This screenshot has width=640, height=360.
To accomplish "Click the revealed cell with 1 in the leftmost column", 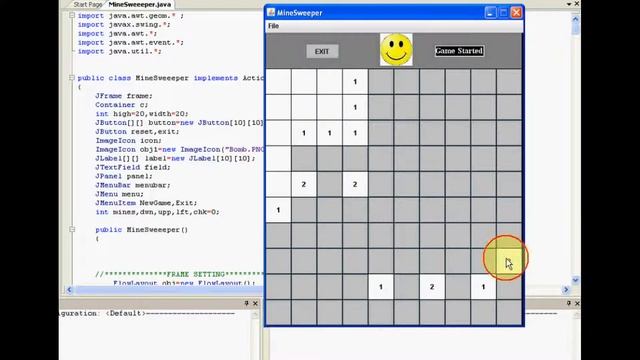I will tap(278, 210).
